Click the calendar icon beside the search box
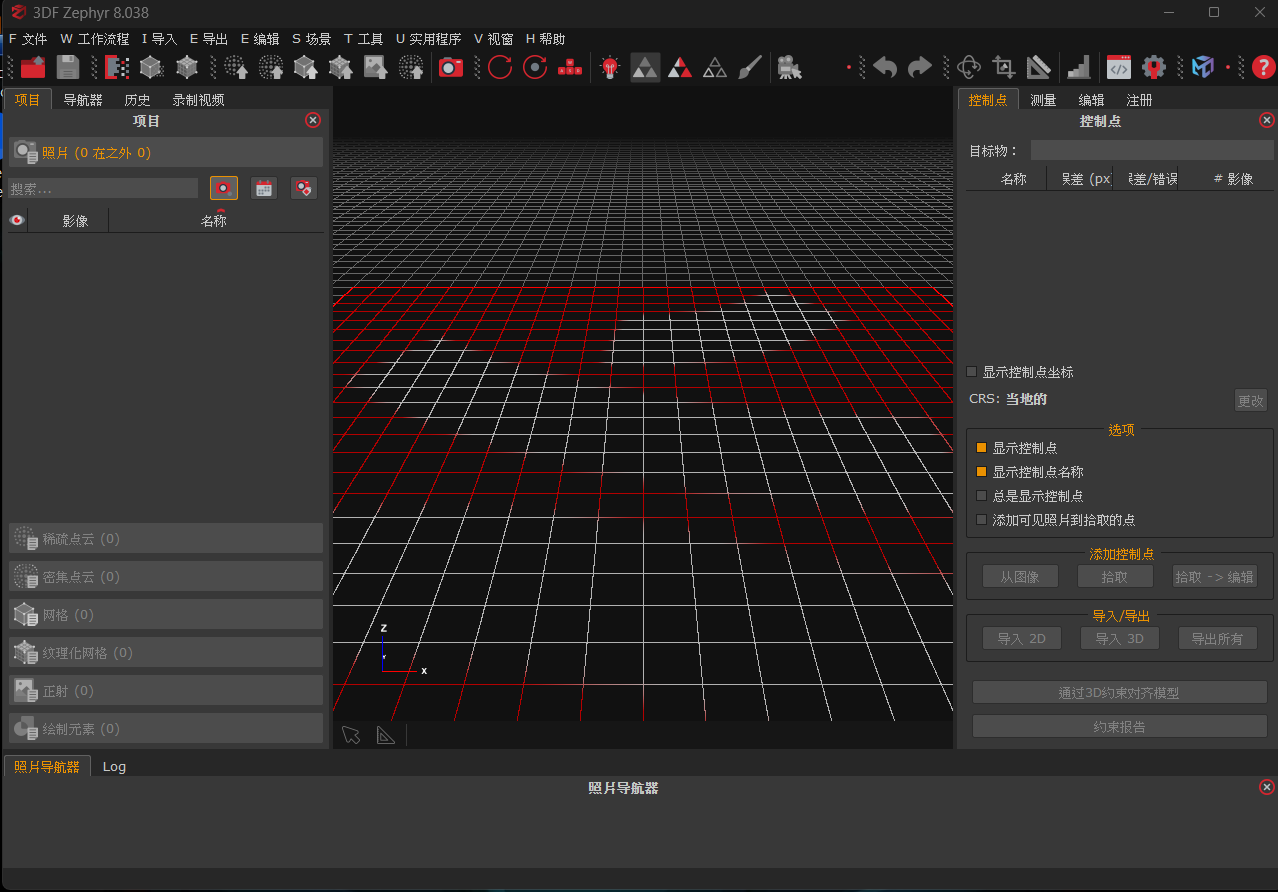Screen dimensions: 1278x892 click(x=264, y=188)
